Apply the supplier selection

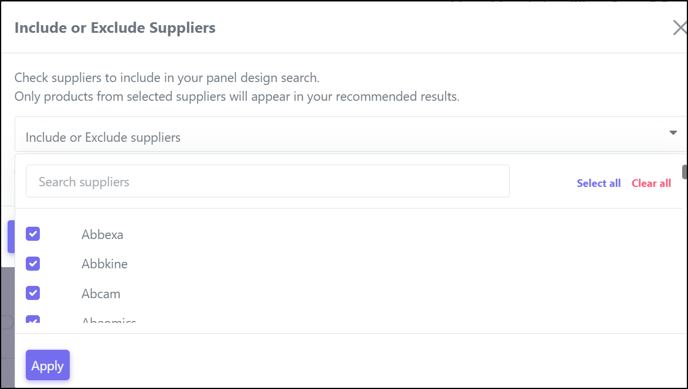[47, 365]
